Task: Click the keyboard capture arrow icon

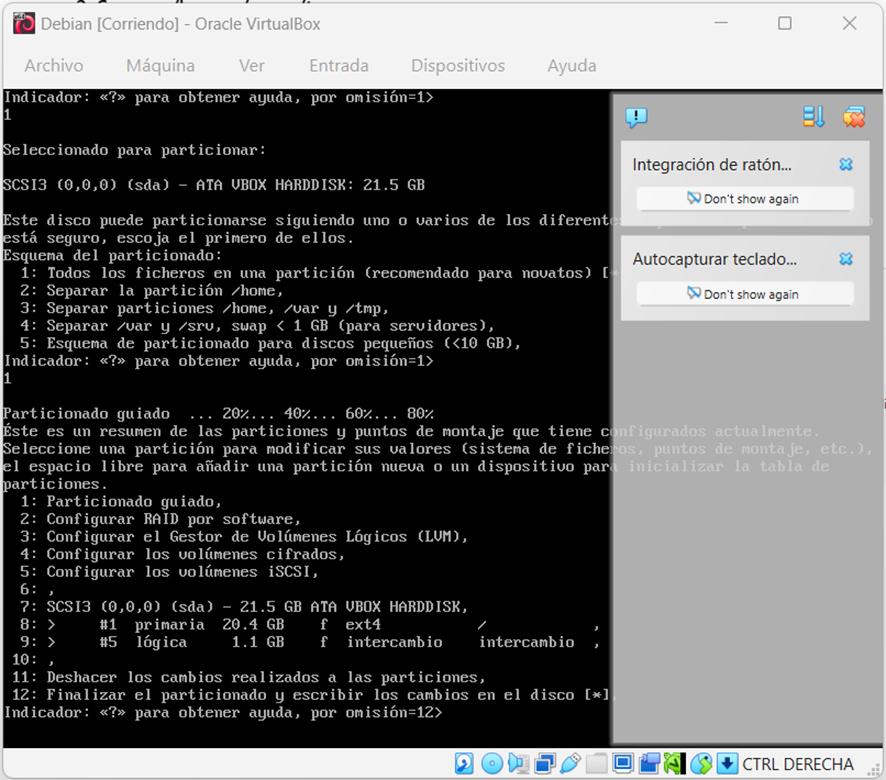Action: point(727,764)
